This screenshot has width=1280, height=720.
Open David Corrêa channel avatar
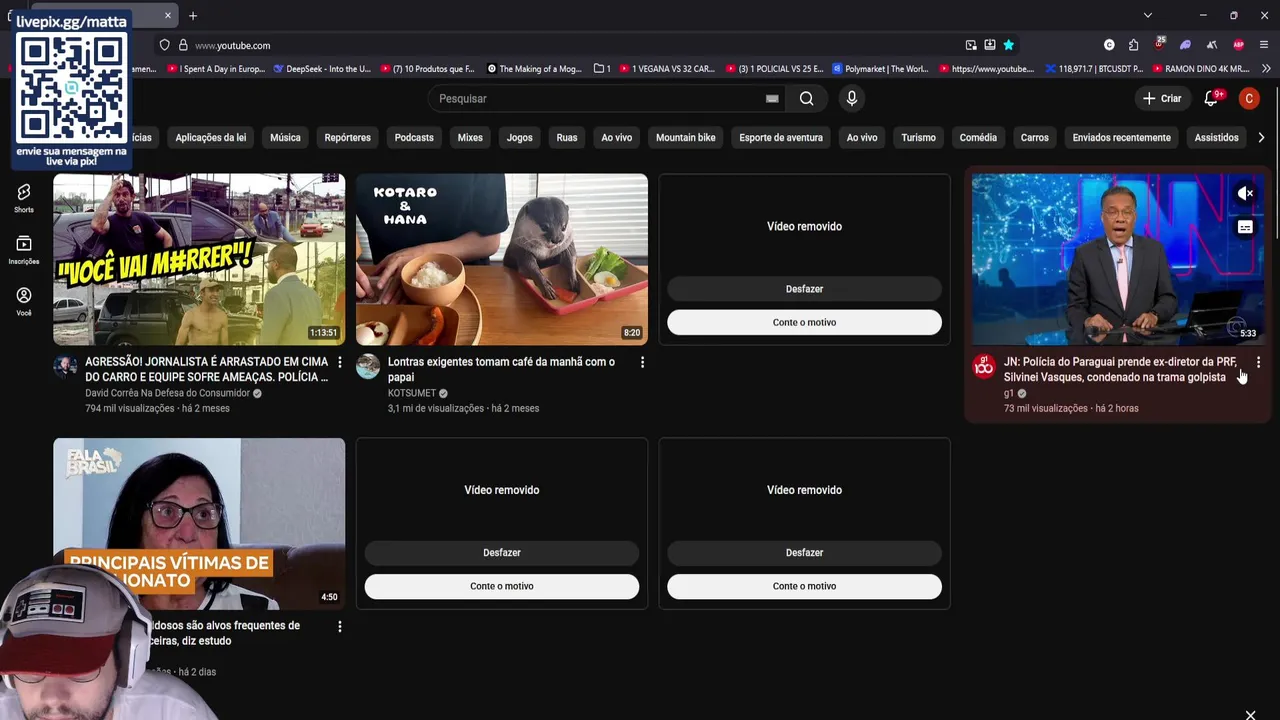coord(65,366)
